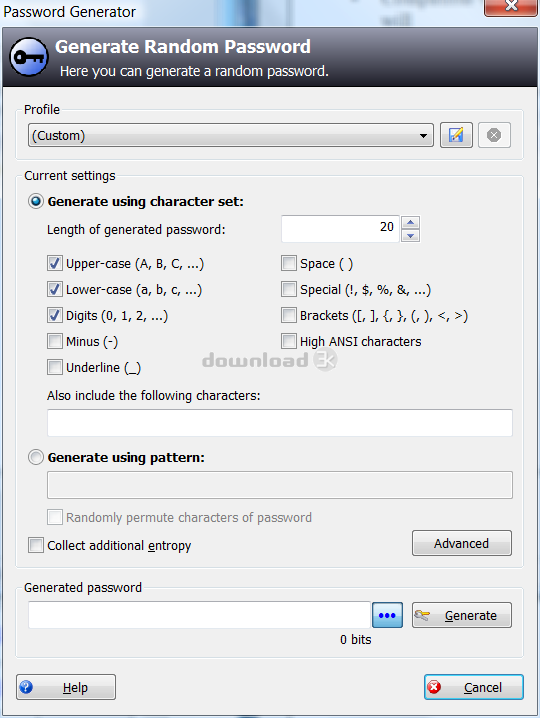Click the Cancel button with red X icon

[474, 687]
